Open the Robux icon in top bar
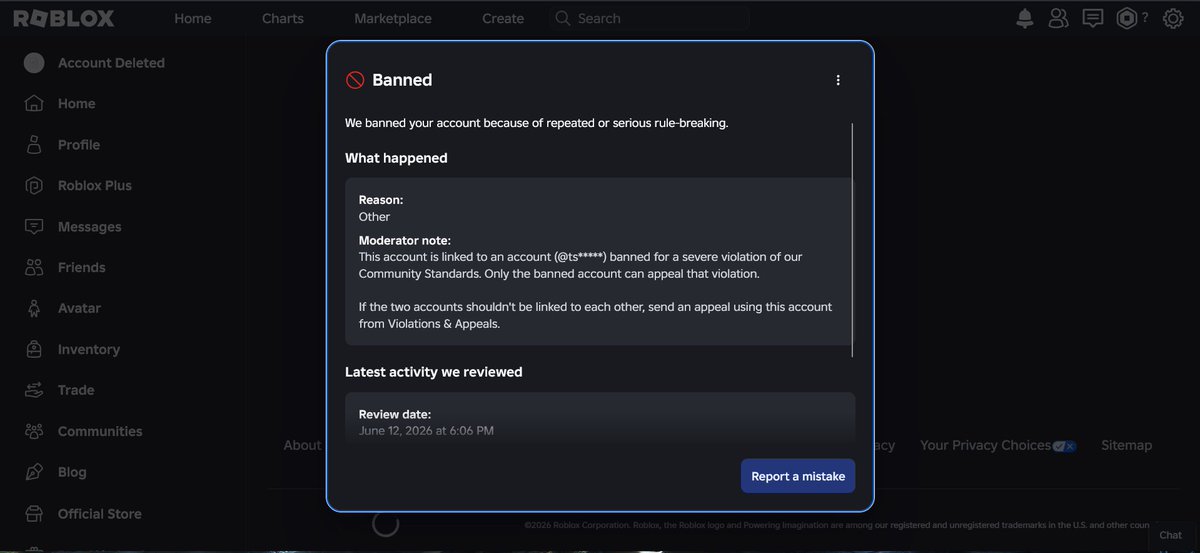This screenshot has width=1200, height=553. 1127,18
